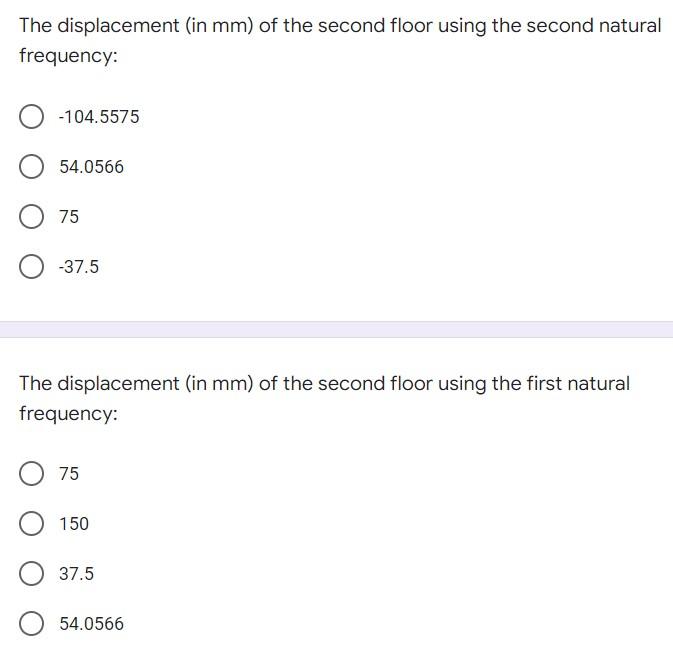Click the -104.5575 option label text
Image resolution: width=673 pixels, height=665 pixels.
pos(99,117)
